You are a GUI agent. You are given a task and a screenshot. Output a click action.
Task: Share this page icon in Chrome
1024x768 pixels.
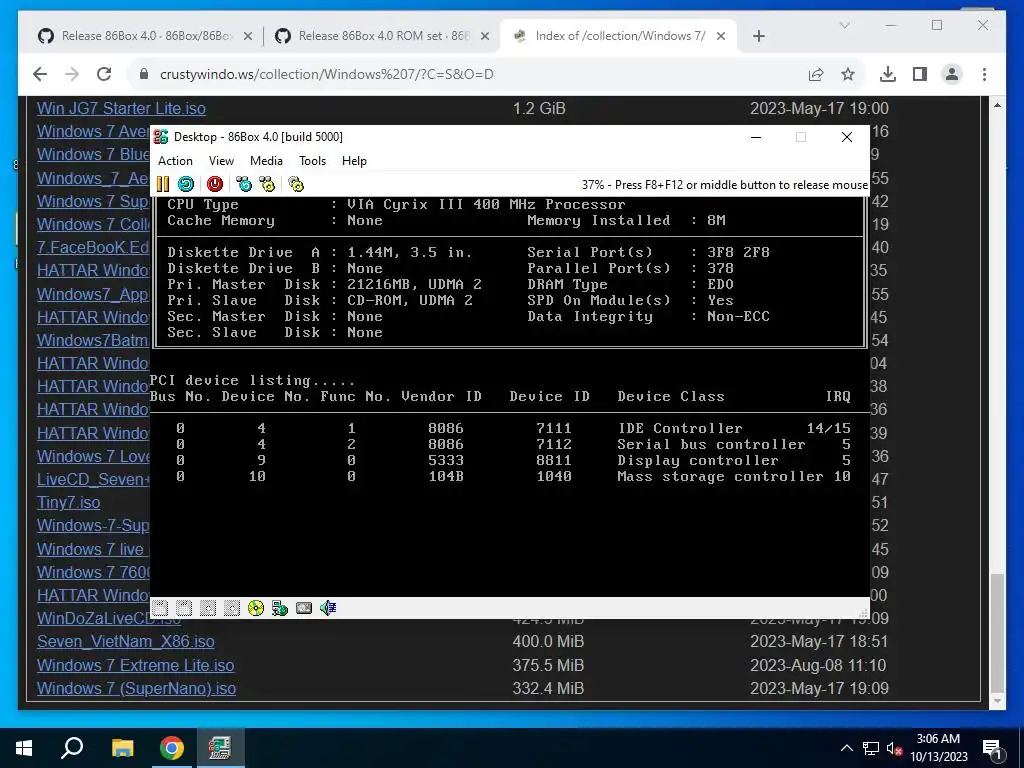(x=816, y=74)
